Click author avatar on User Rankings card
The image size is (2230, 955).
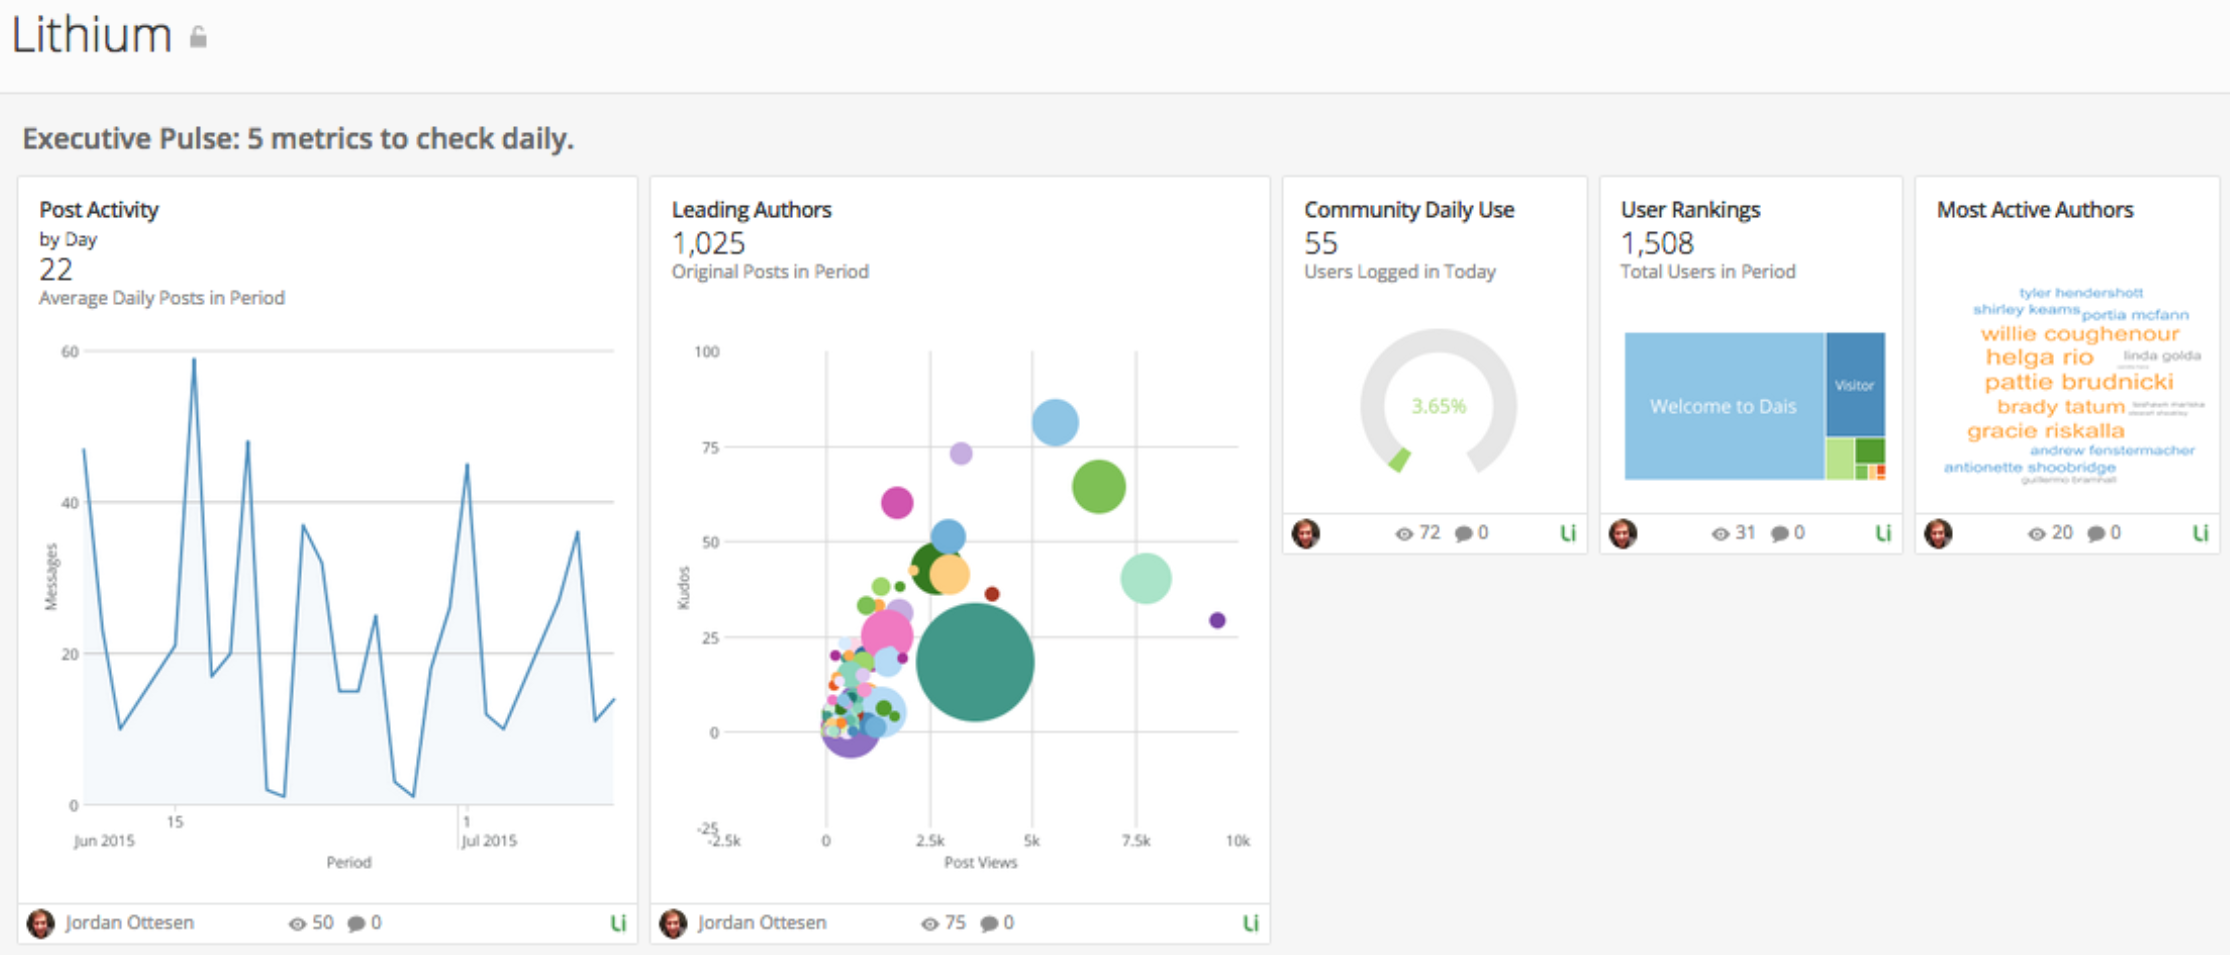1623,534
